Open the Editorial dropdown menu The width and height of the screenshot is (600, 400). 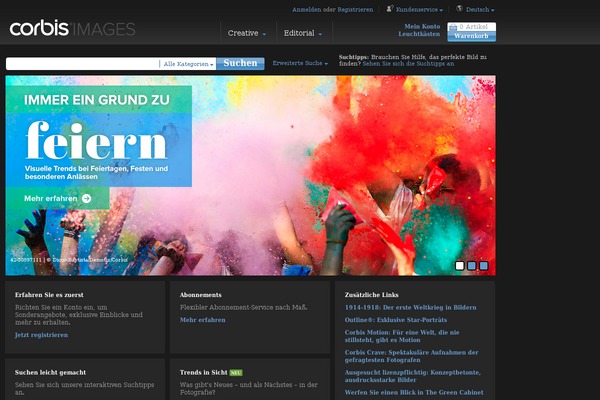click(x=303, y=33)
